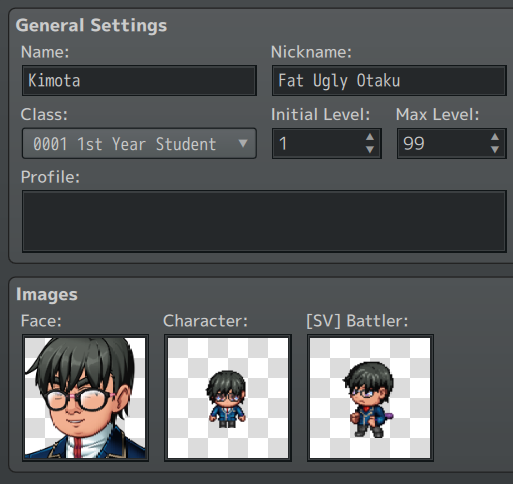Click the General Settings section heading

[91, 26]
